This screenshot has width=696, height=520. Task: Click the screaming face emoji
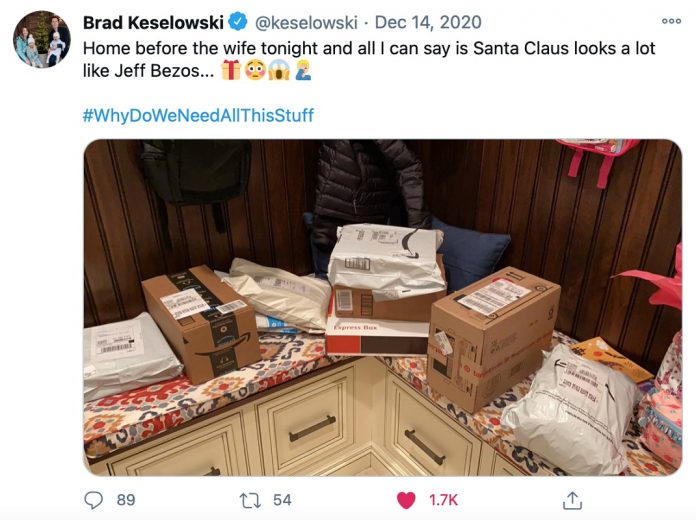[279, 70]
